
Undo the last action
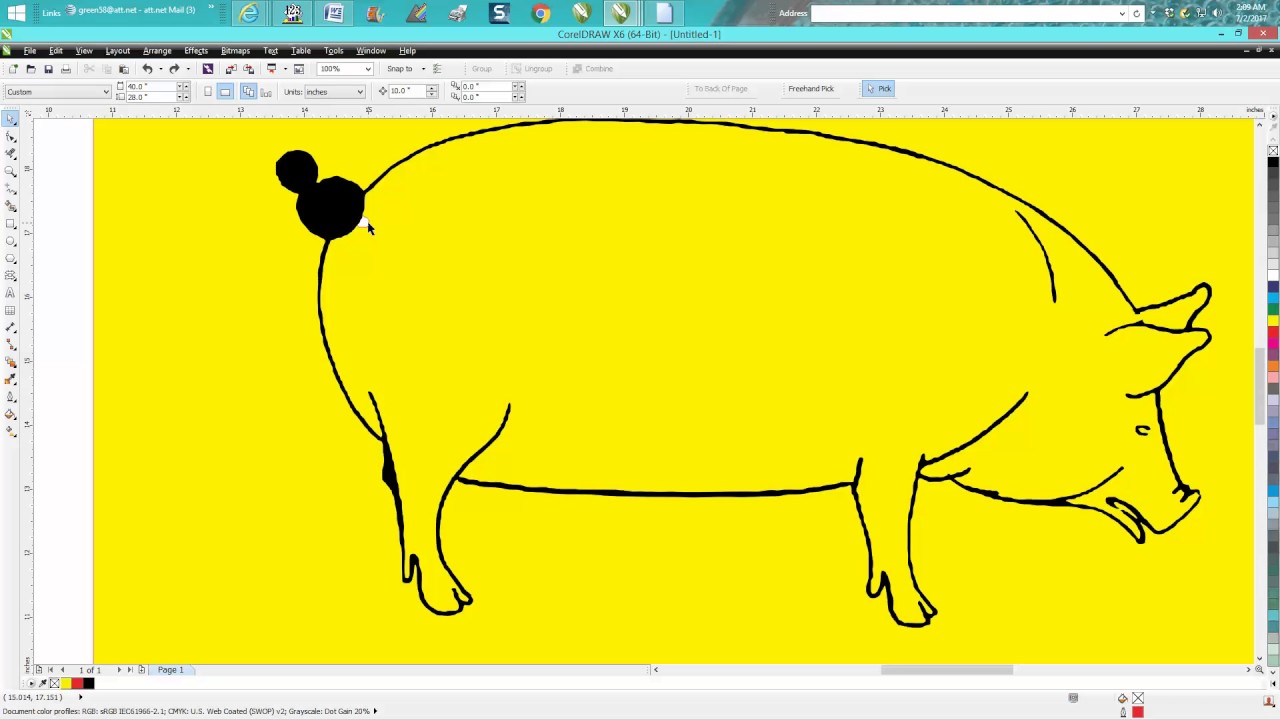pyautogui.click(x=147, y=69)
